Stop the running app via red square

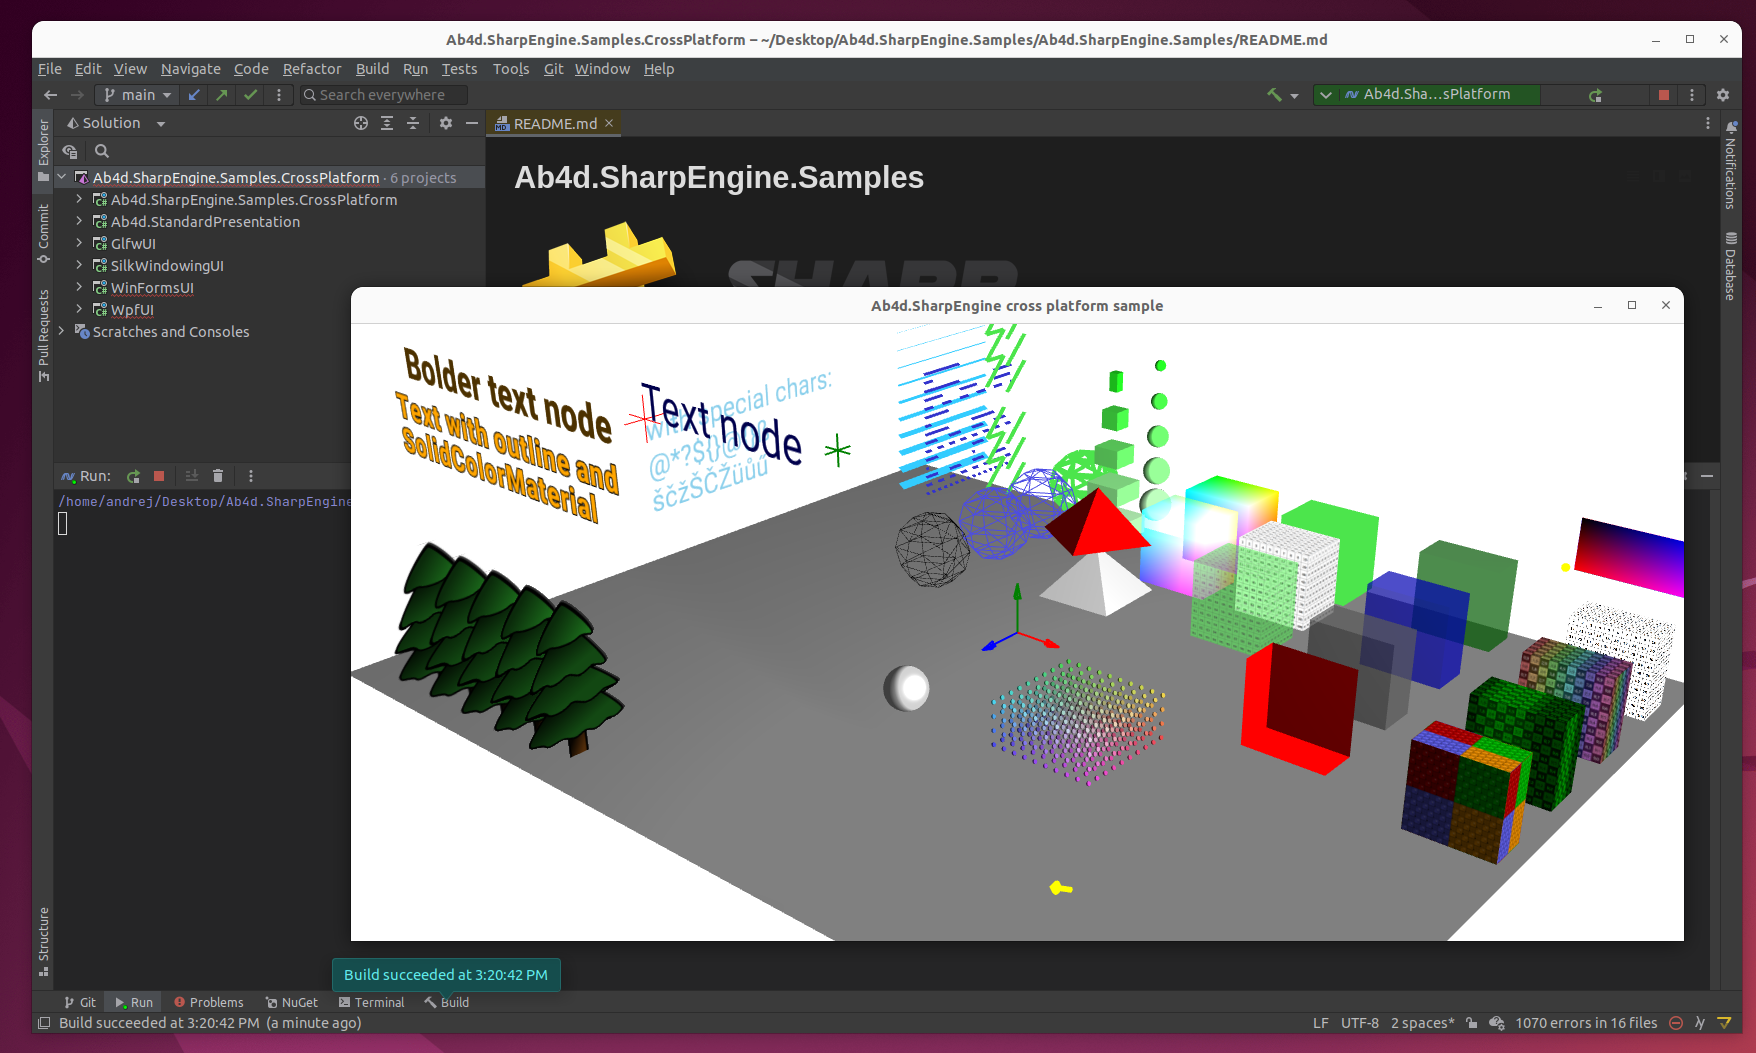point(1664,95)
